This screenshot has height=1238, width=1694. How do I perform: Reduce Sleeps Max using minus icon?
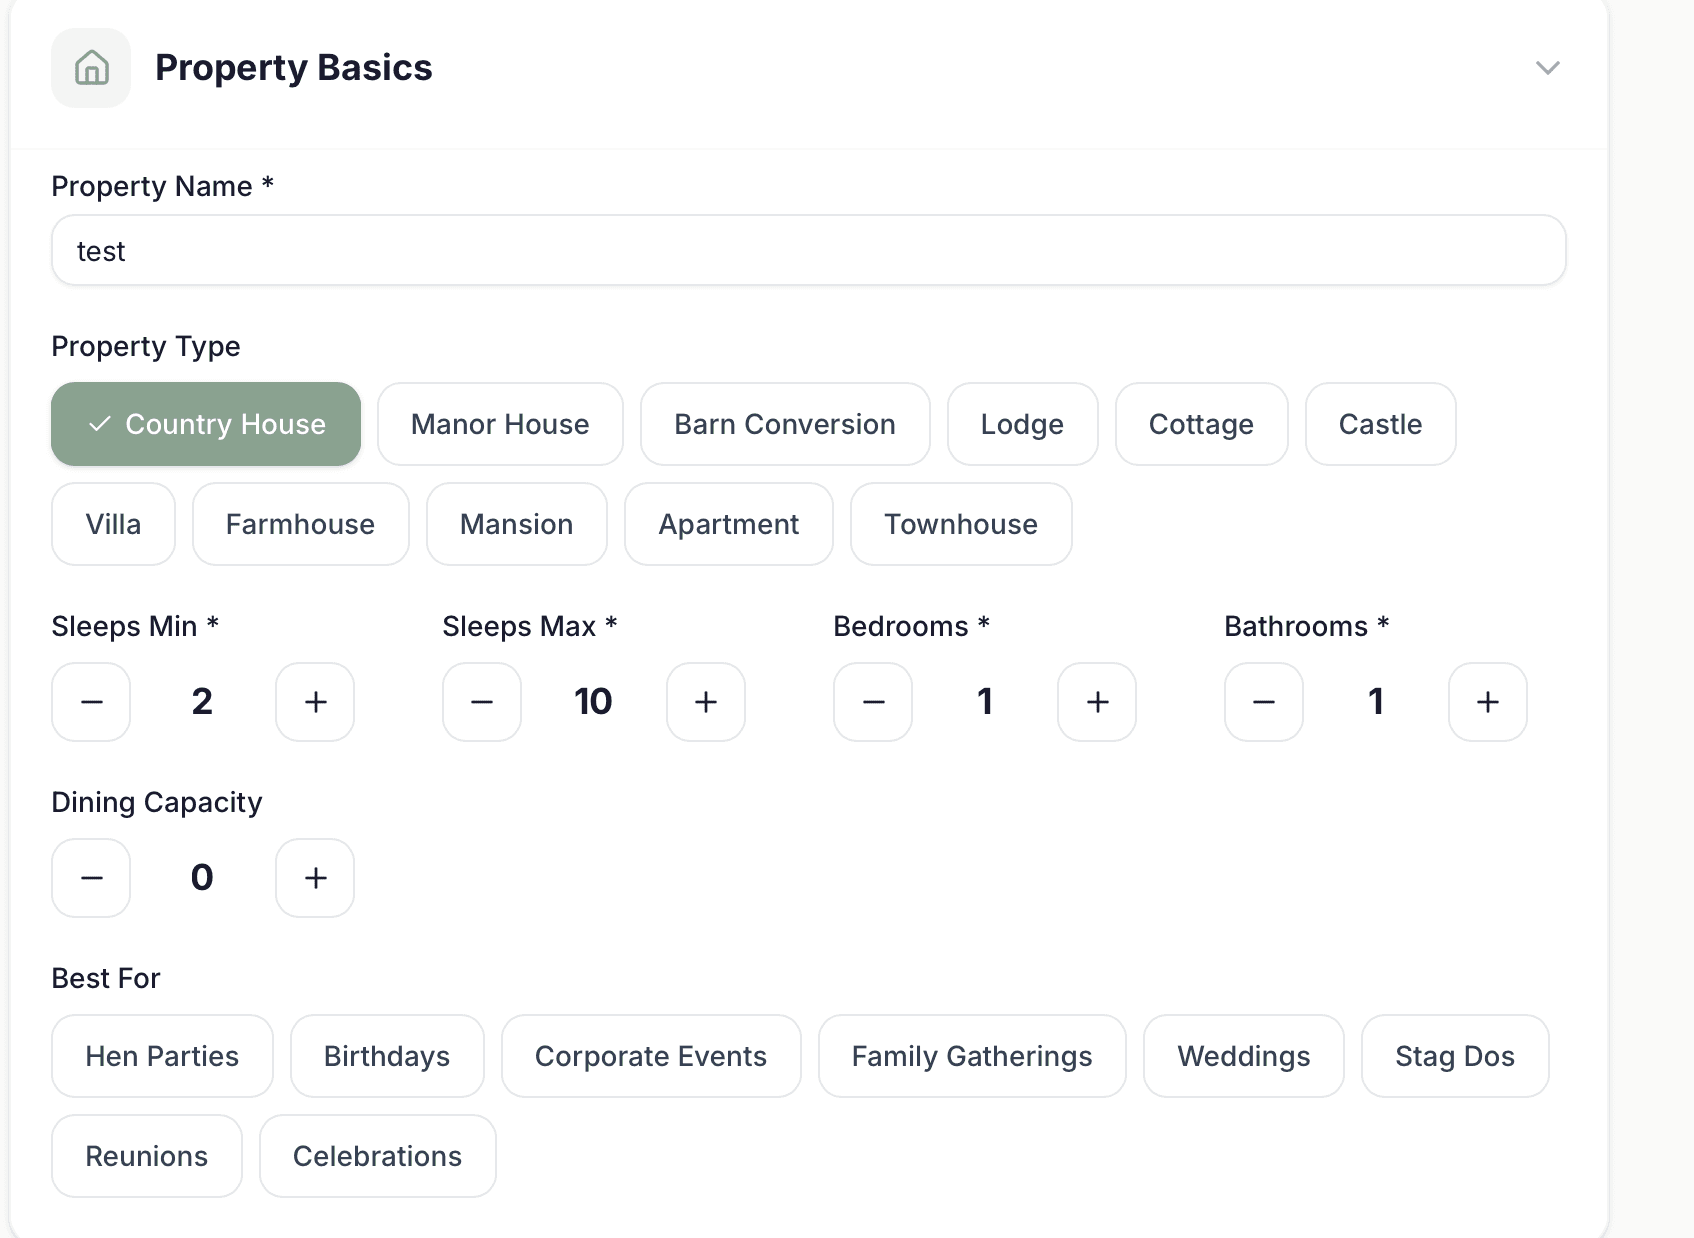coord(482,702)
